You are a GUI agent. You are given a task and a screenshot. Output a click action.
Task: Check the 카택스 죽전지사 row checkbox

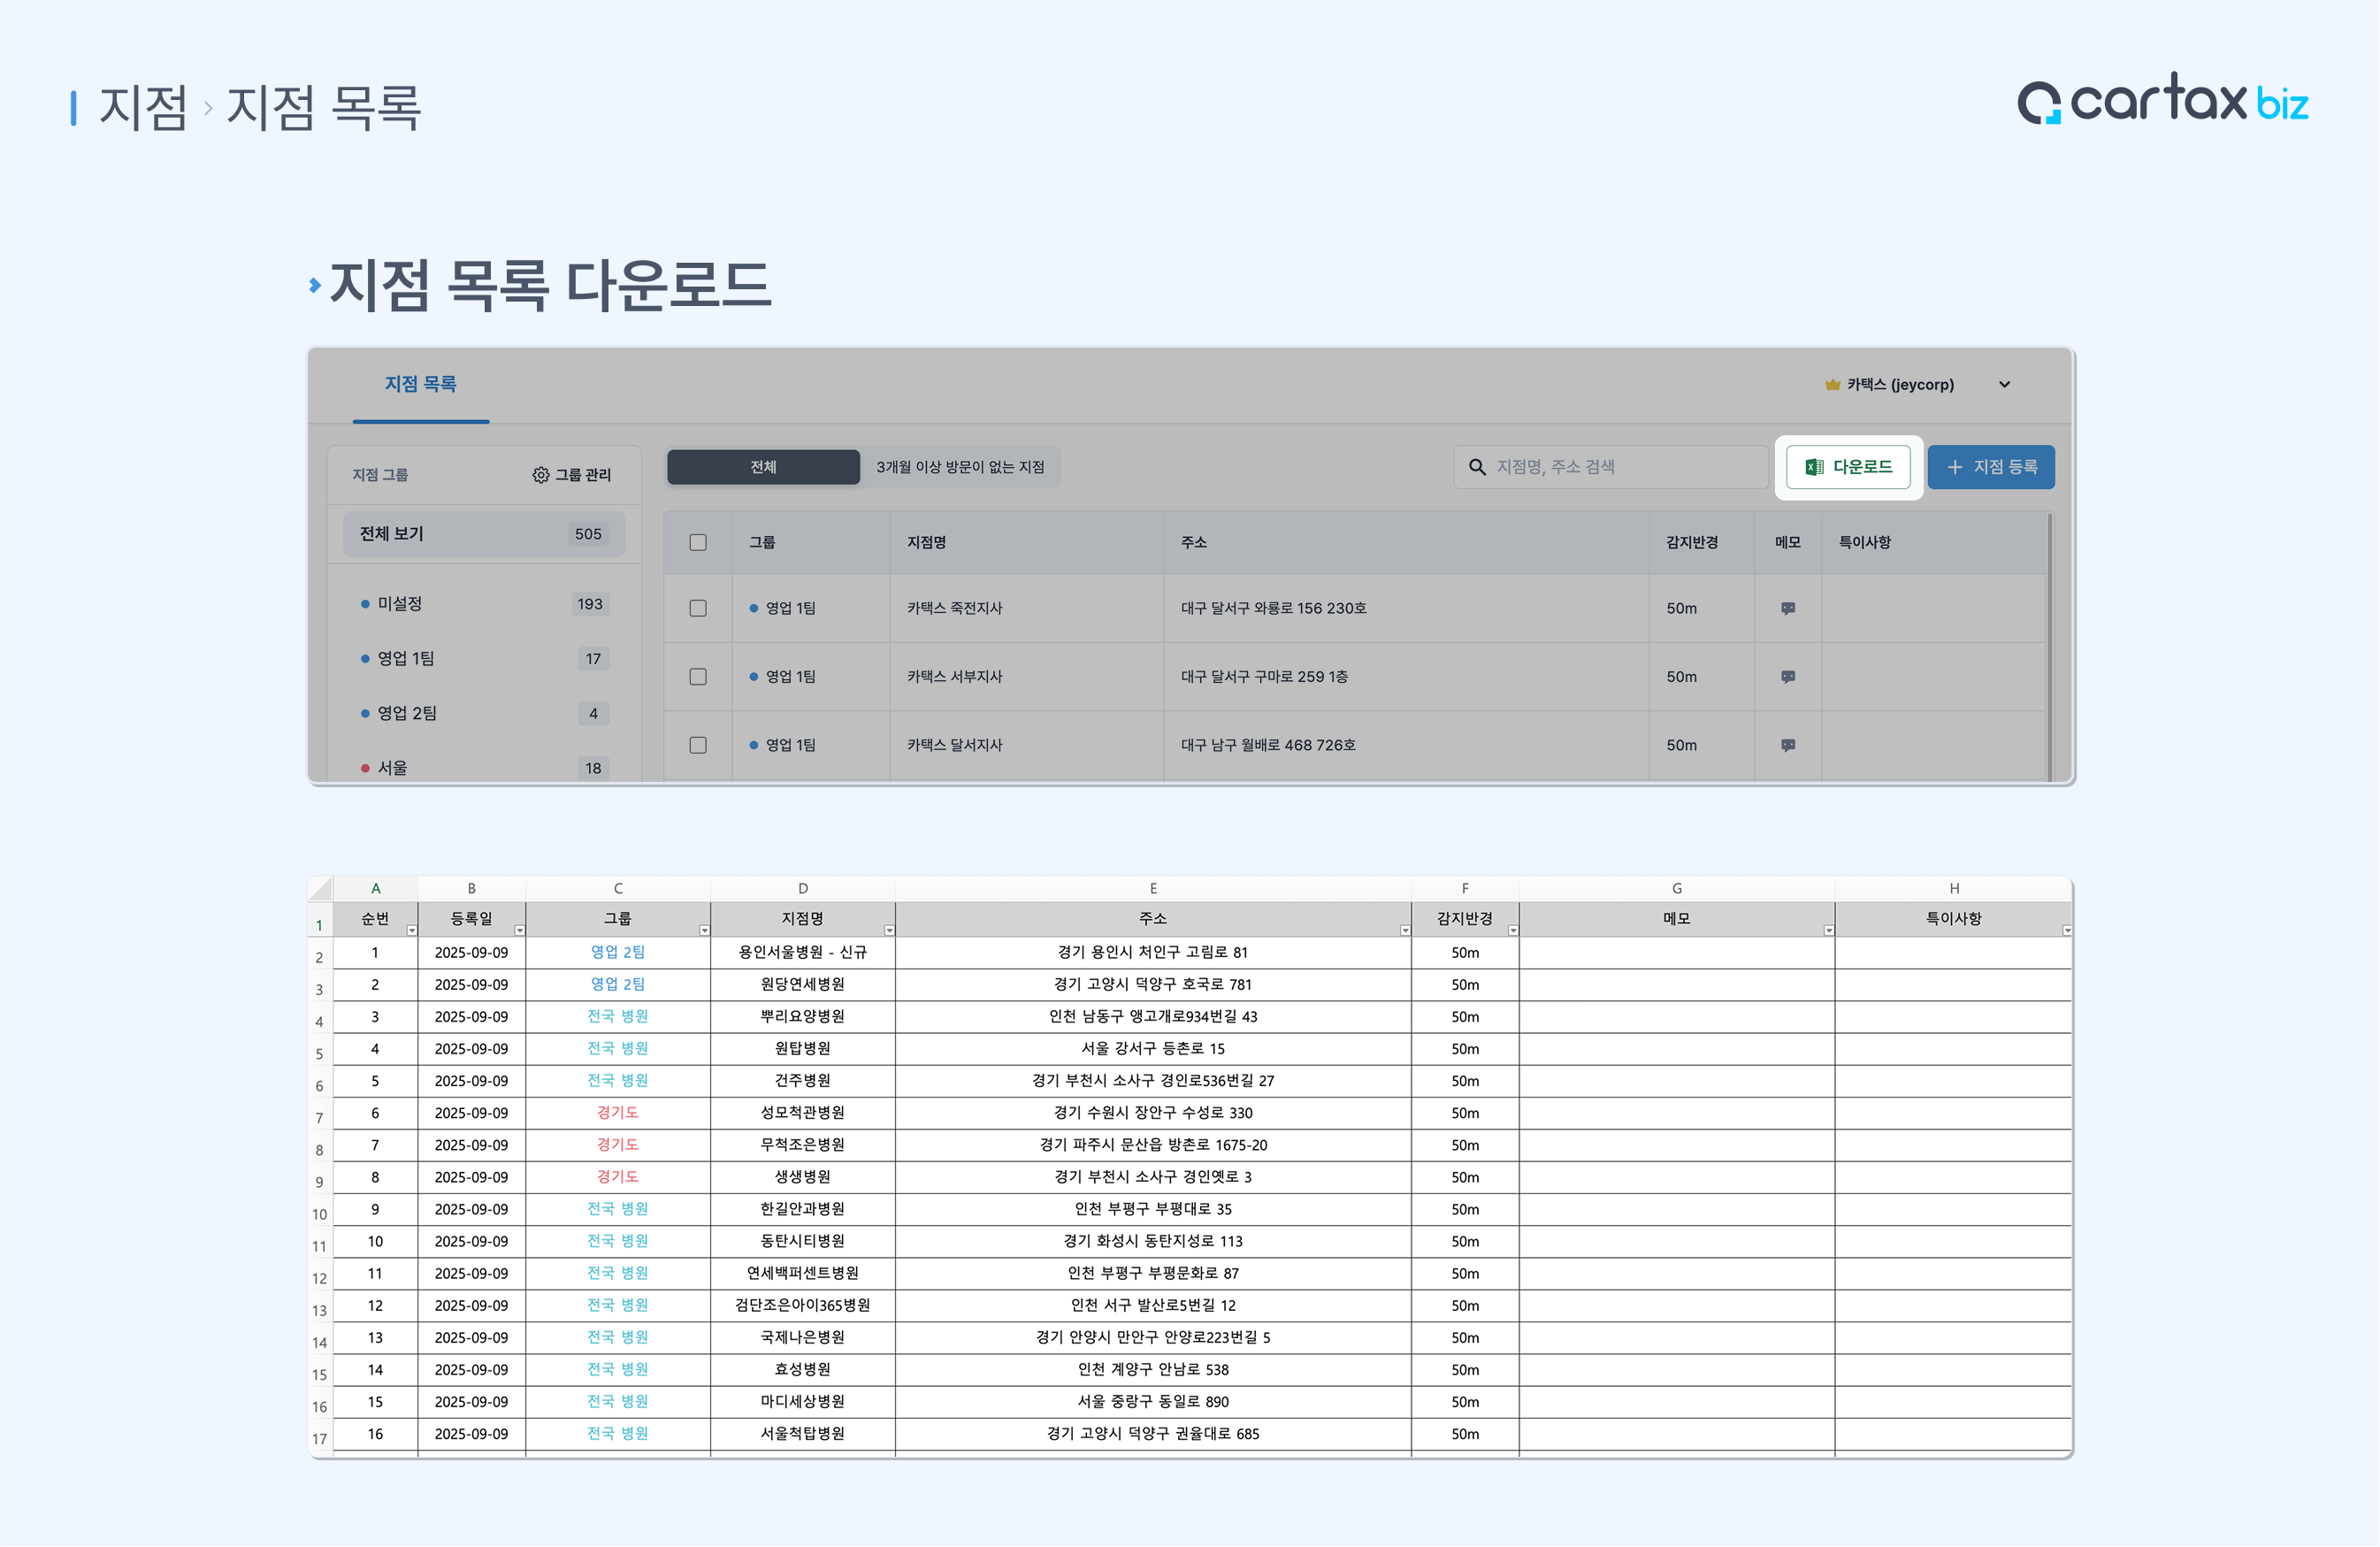[698, 608]
